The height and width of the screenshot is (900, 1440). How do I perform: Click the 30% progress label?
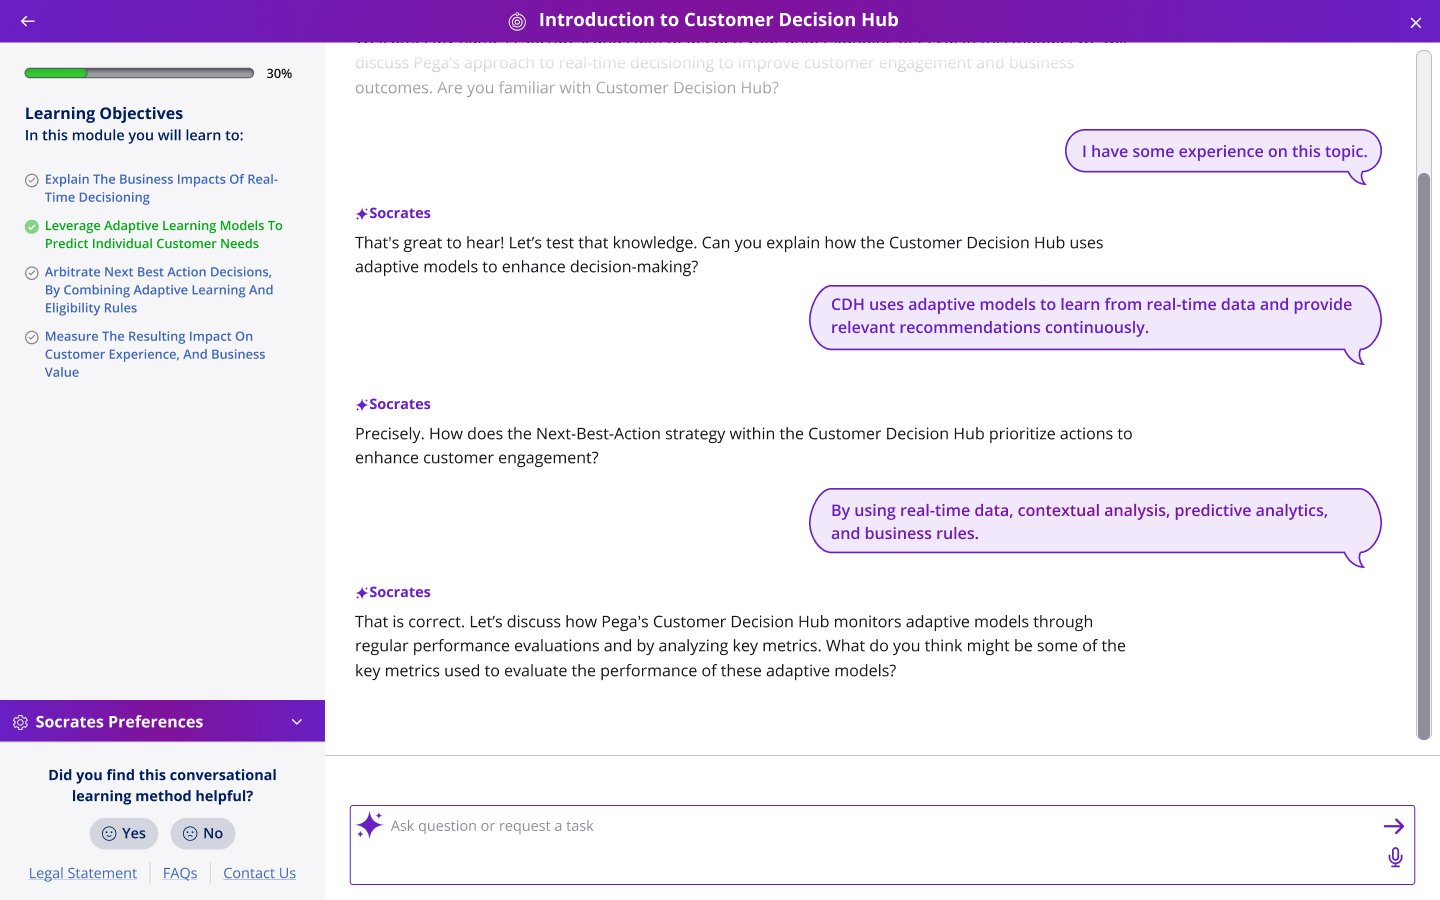(x=279, y=73)
